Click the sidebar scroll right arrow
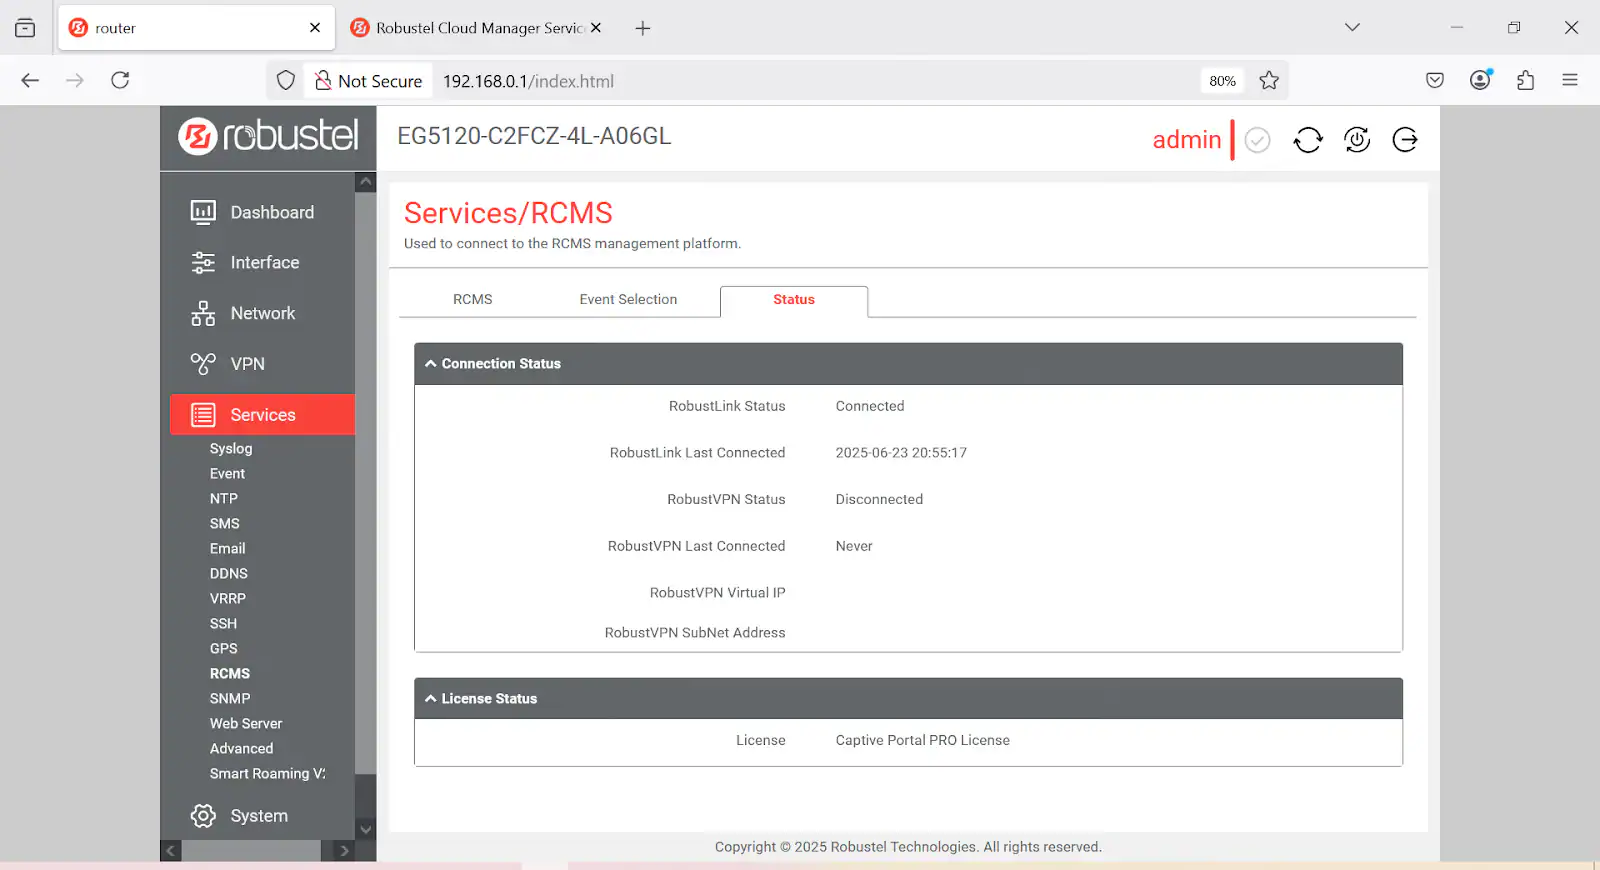The width and height of the screenshot is (1600, 870). tap(344, 851)
